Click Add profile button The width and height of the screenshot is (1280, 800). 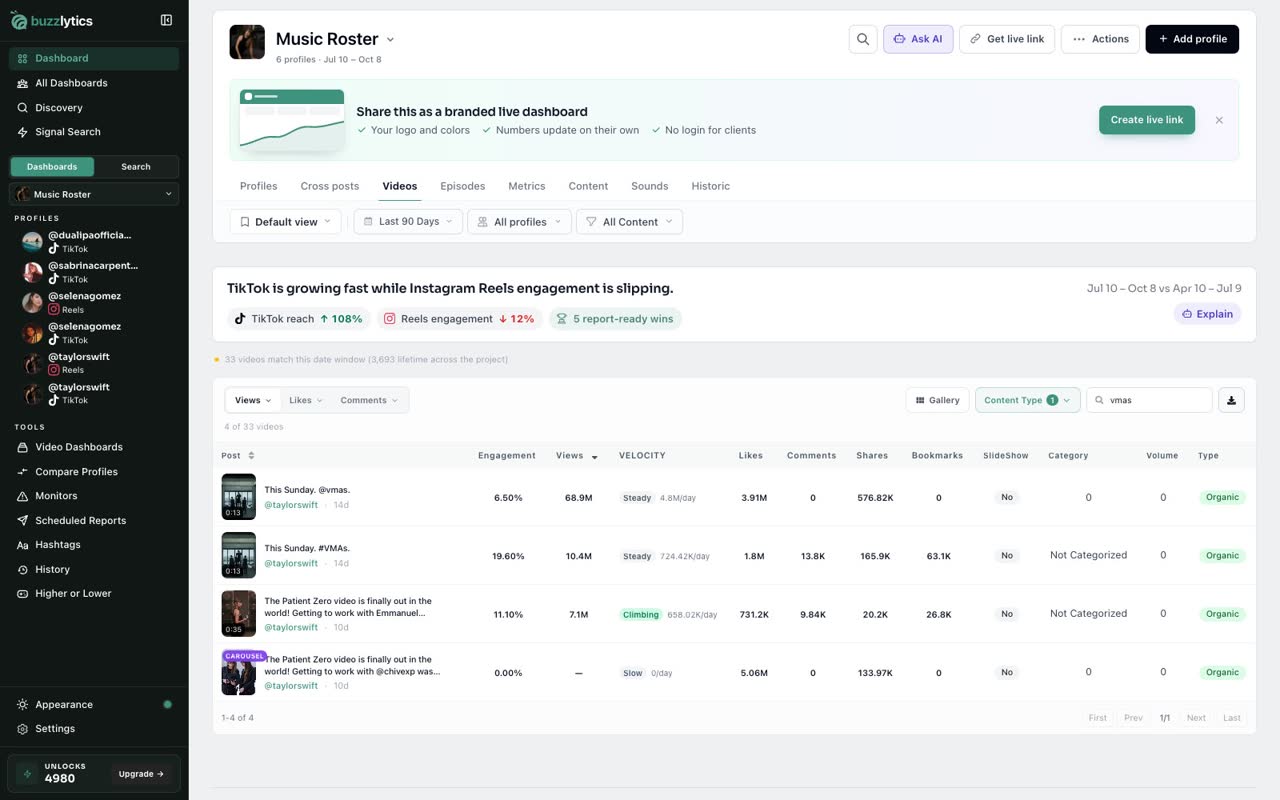click(x=1192, y=39)
